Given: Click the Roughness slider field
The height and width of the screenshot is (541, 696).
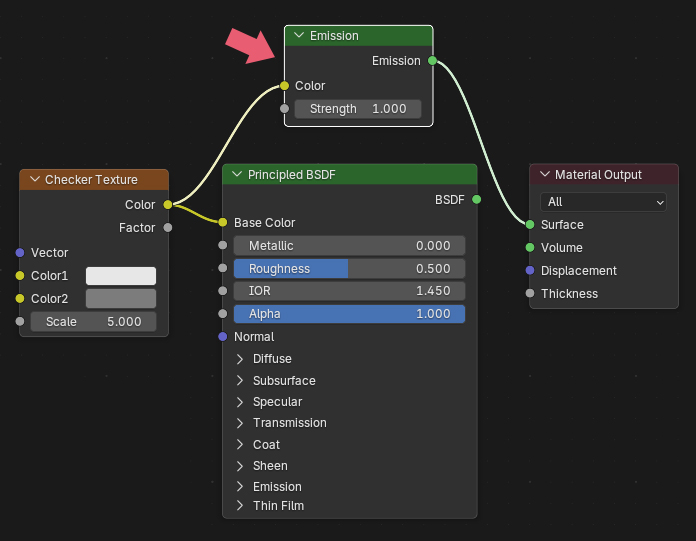Looking at the screenshot, I should tap(349, 269).
